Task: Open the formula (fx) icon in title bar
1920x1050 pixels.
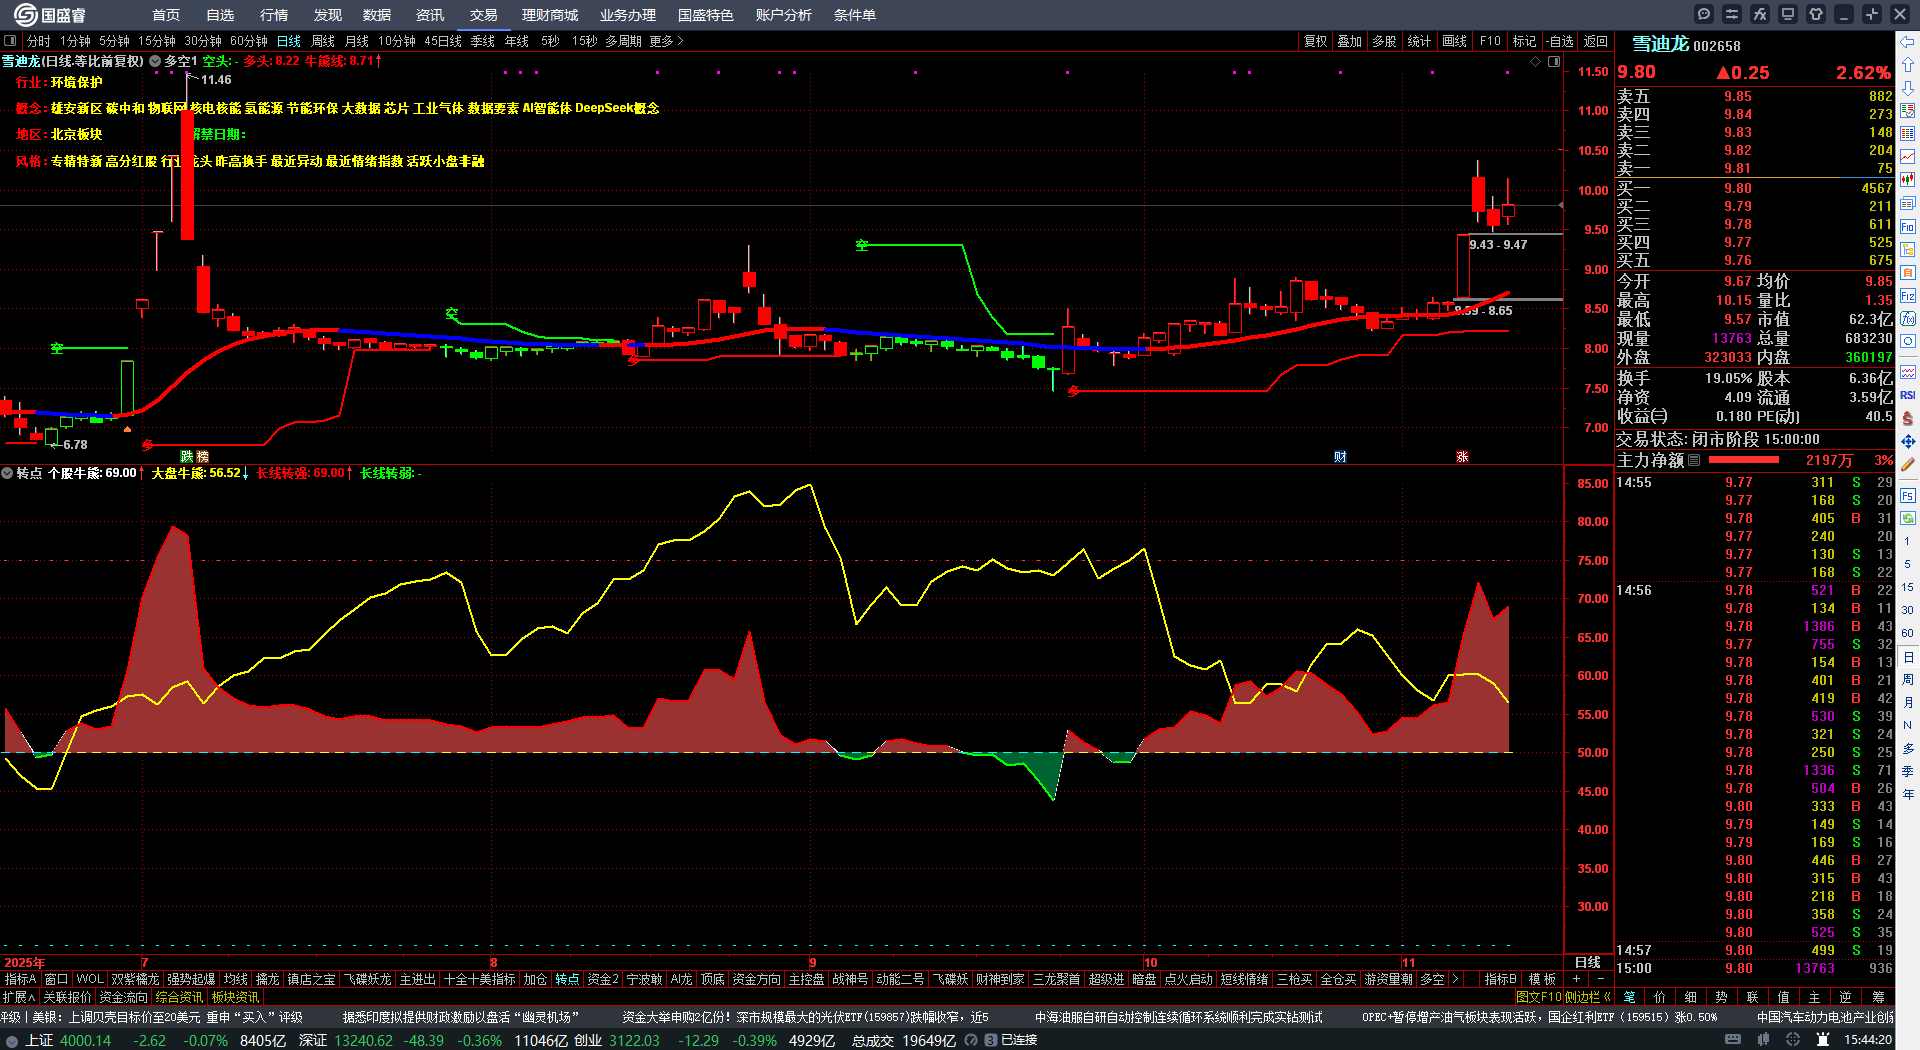Action: 1760,14
